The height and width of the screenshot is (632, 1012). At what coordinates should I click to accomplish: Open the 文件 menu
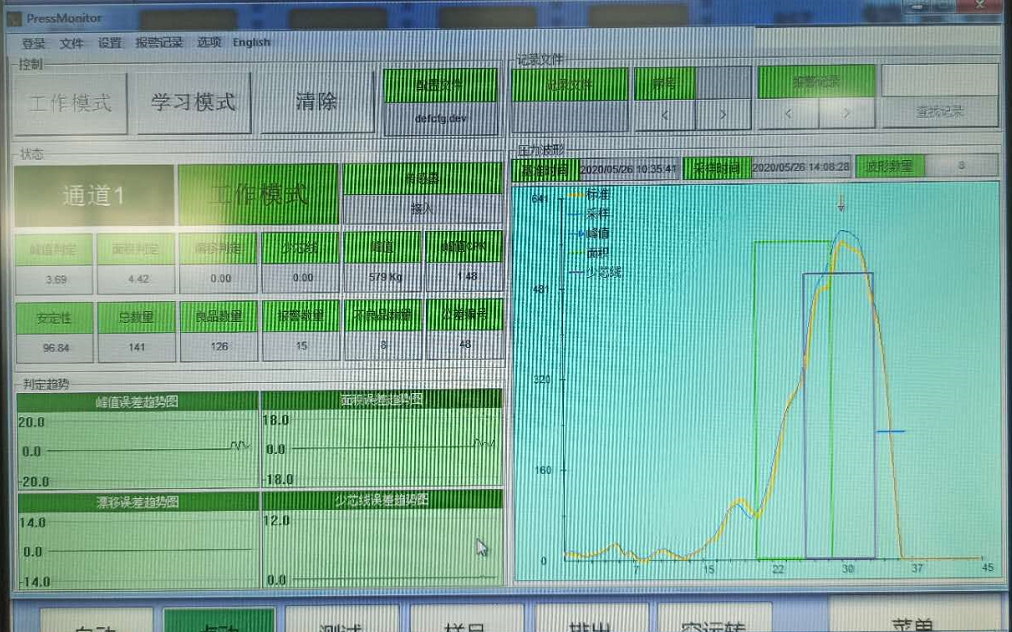tap(71, 43)
